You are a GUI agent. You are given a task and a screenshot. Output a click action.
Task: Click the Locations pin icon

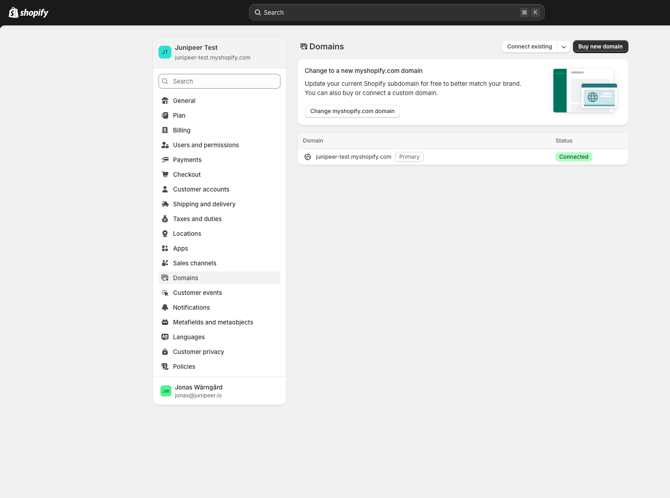click(x=165, y=234)
